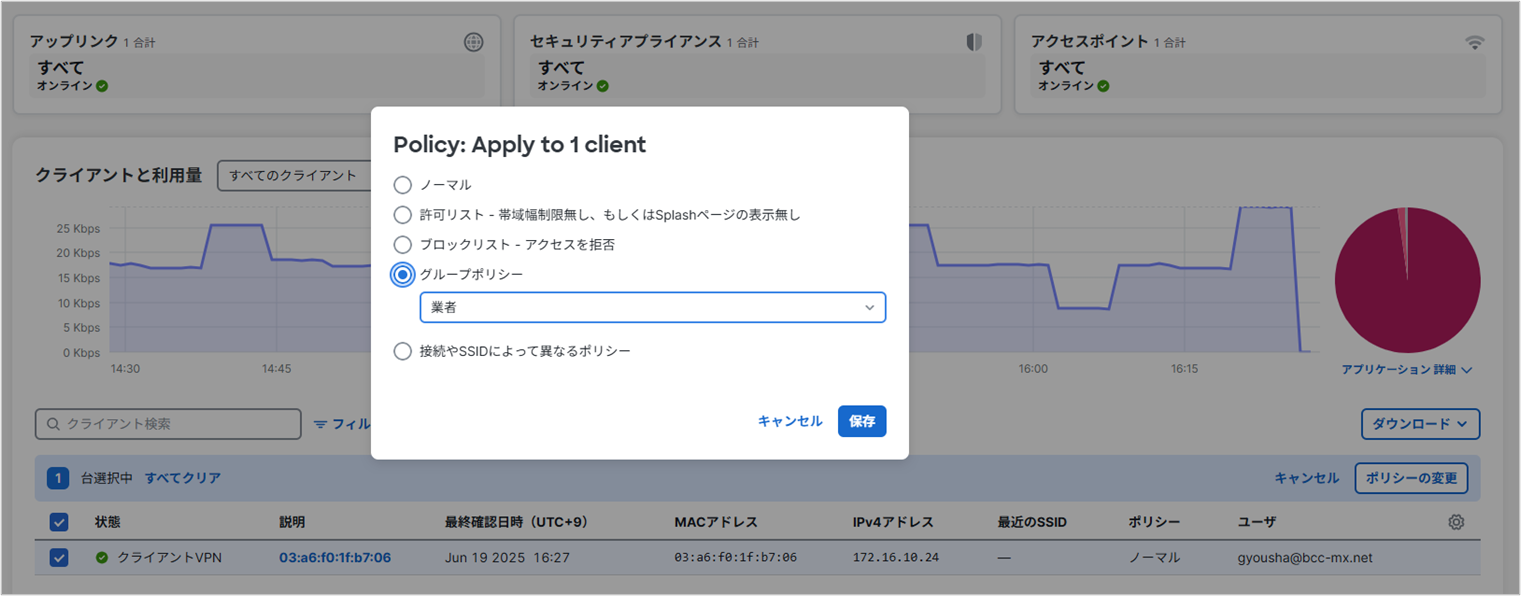Expand アプリケーション詳細 below the pie chart
This screenshot has width=1521, height=596.
pyautogui.click(x=1406, y=369)
